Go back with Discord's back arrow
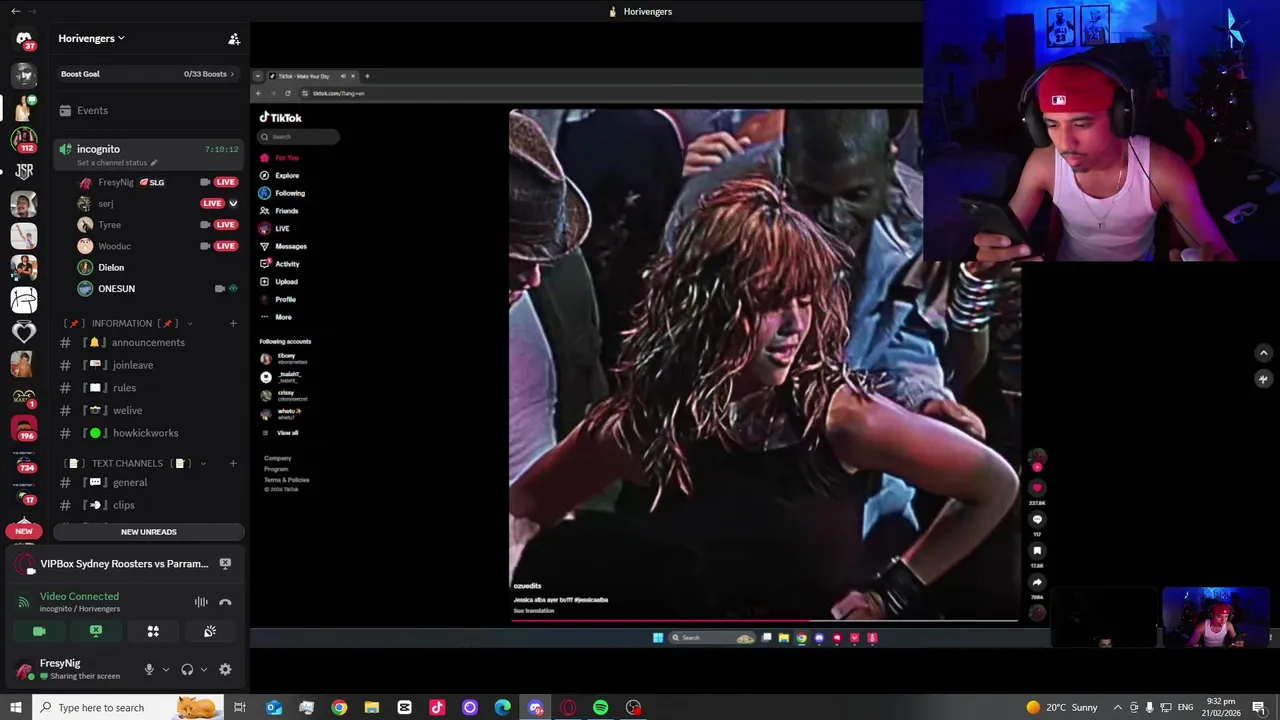This screenshot has height=720, width=1280. 15,11
